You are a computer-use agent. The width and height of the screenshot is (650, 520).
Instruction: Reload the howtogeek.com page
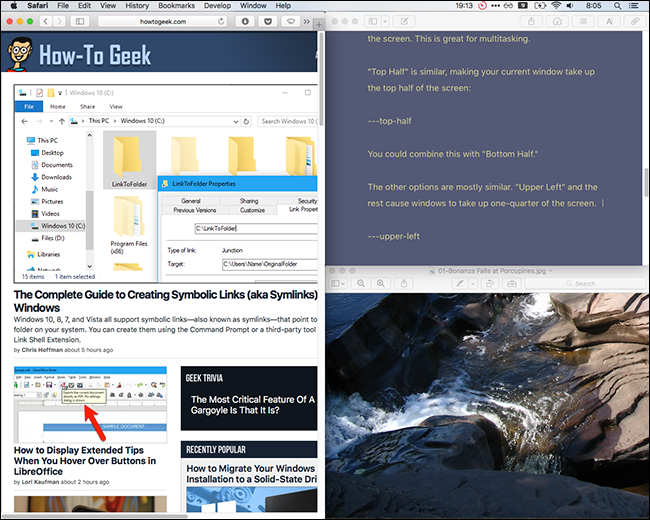[221, 21]
